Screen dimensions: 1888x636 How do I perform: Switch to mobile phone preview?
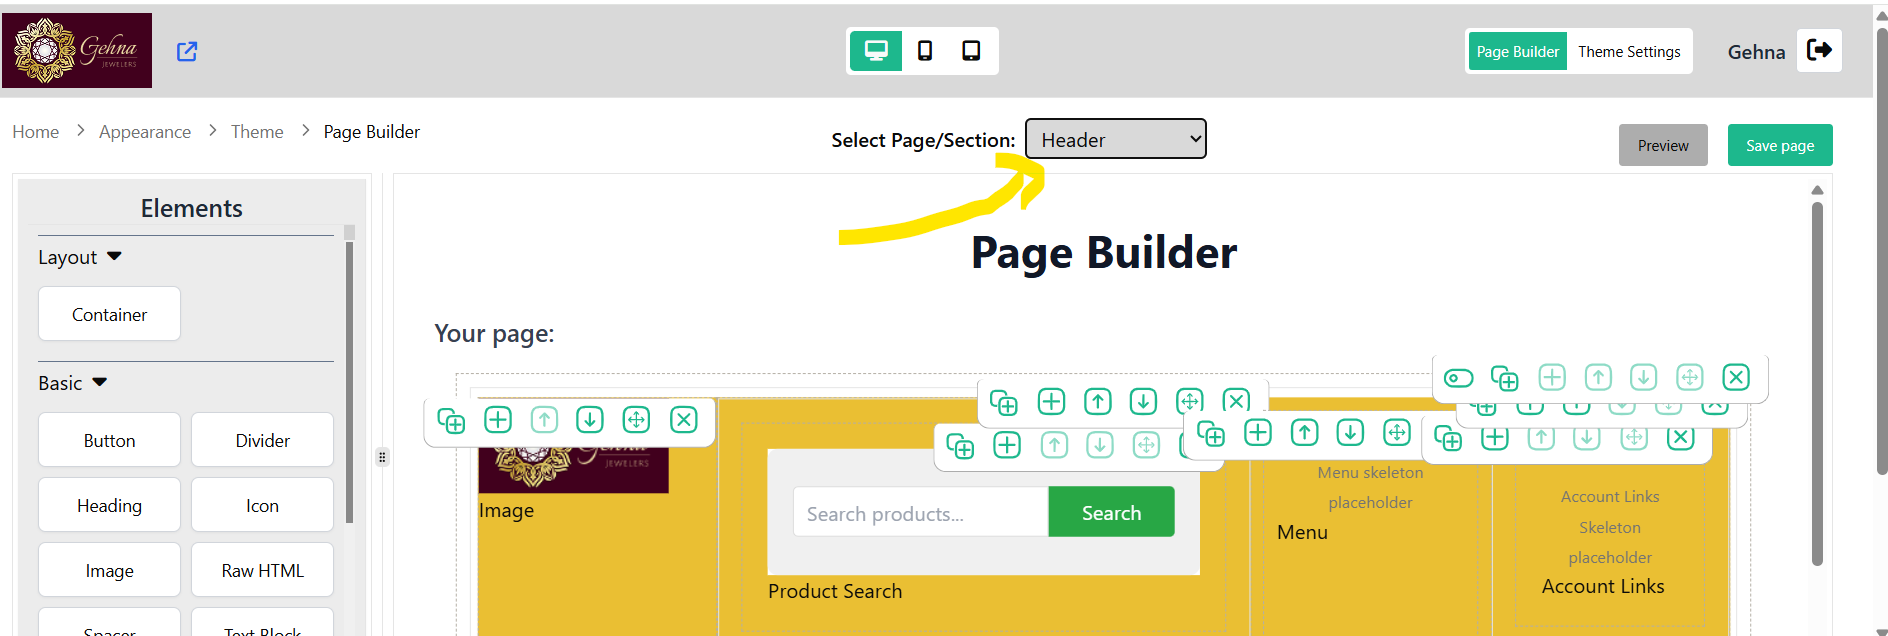(x=925, y=51)
